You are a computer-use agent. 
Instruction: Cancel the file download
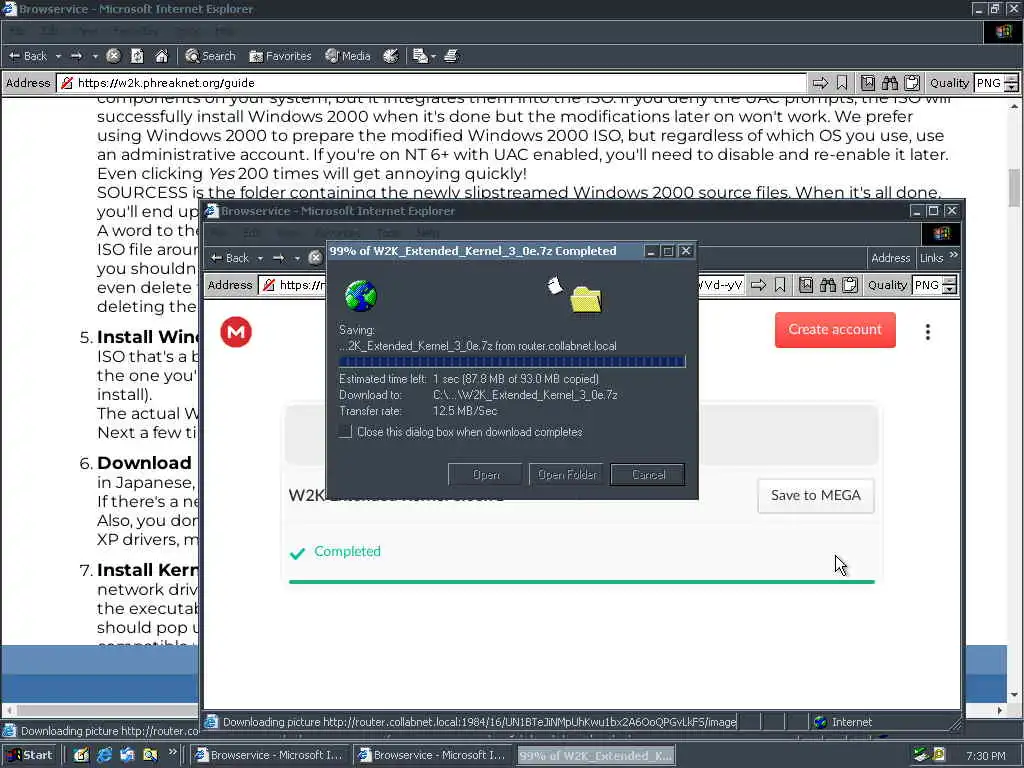pos(648,475)
